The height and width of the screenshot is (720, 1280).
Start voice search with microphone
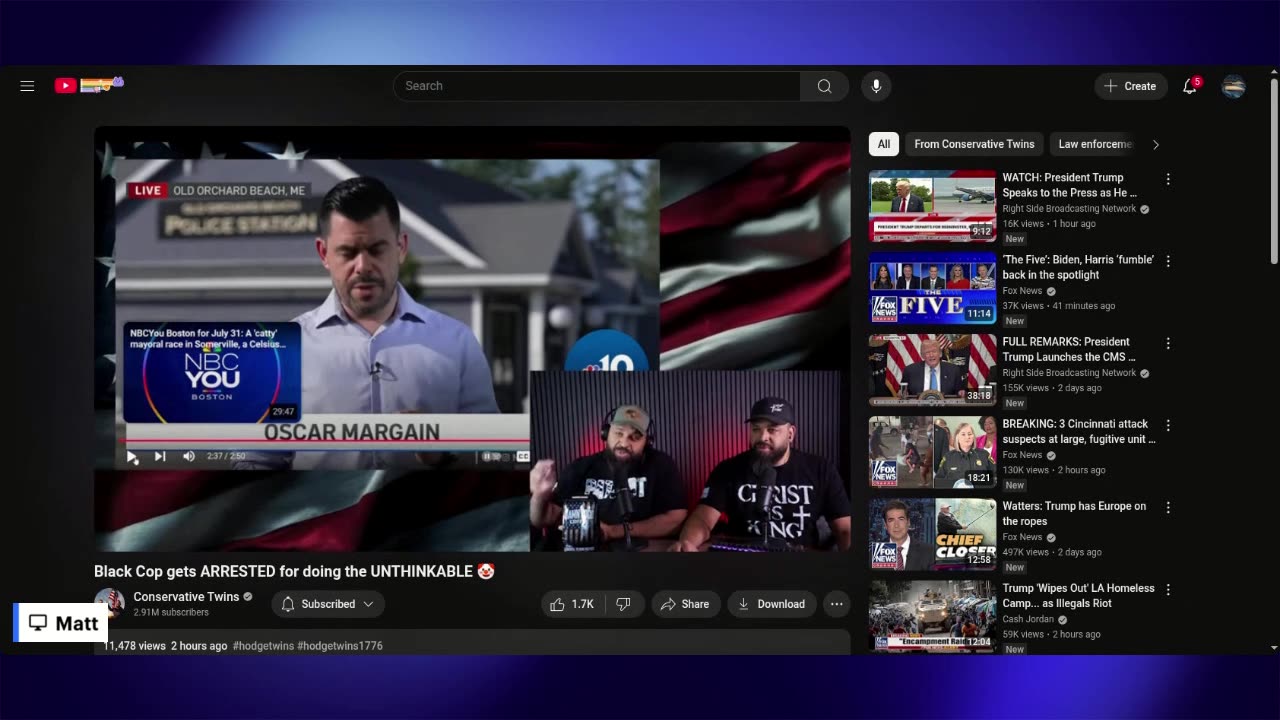[876, 86]
